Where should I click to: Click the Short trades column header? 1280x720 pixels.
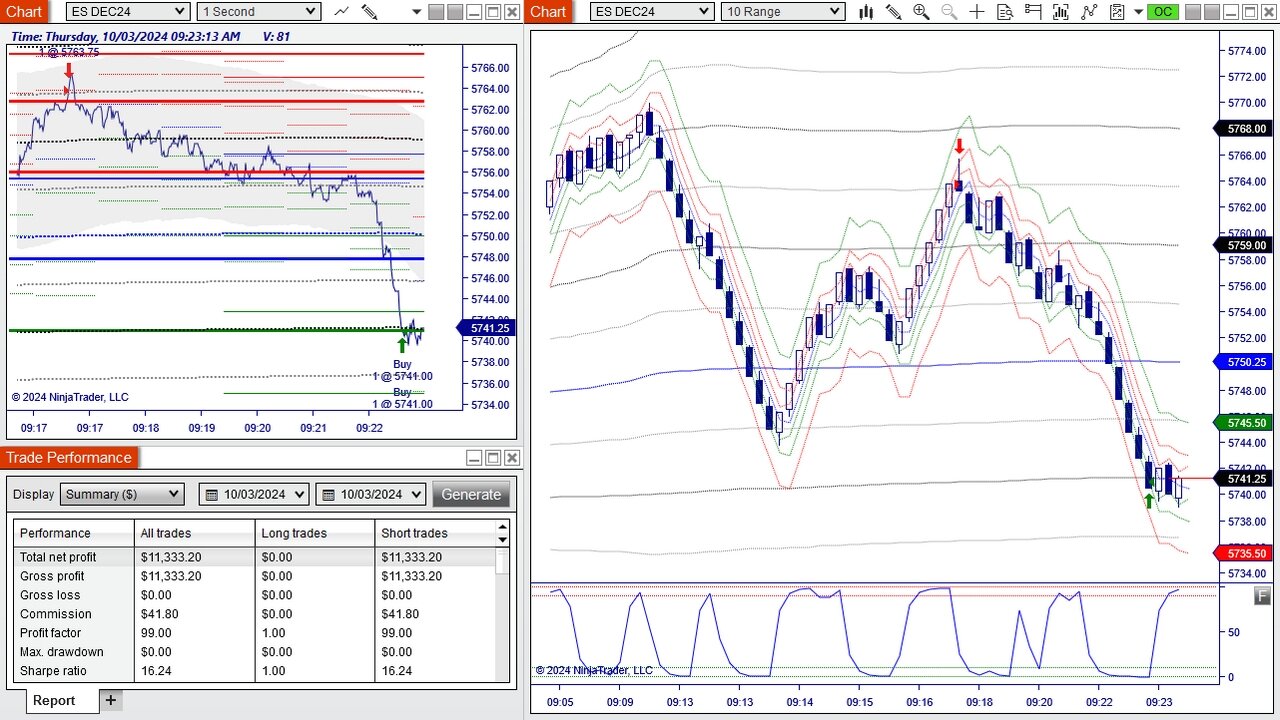[435, 533]
